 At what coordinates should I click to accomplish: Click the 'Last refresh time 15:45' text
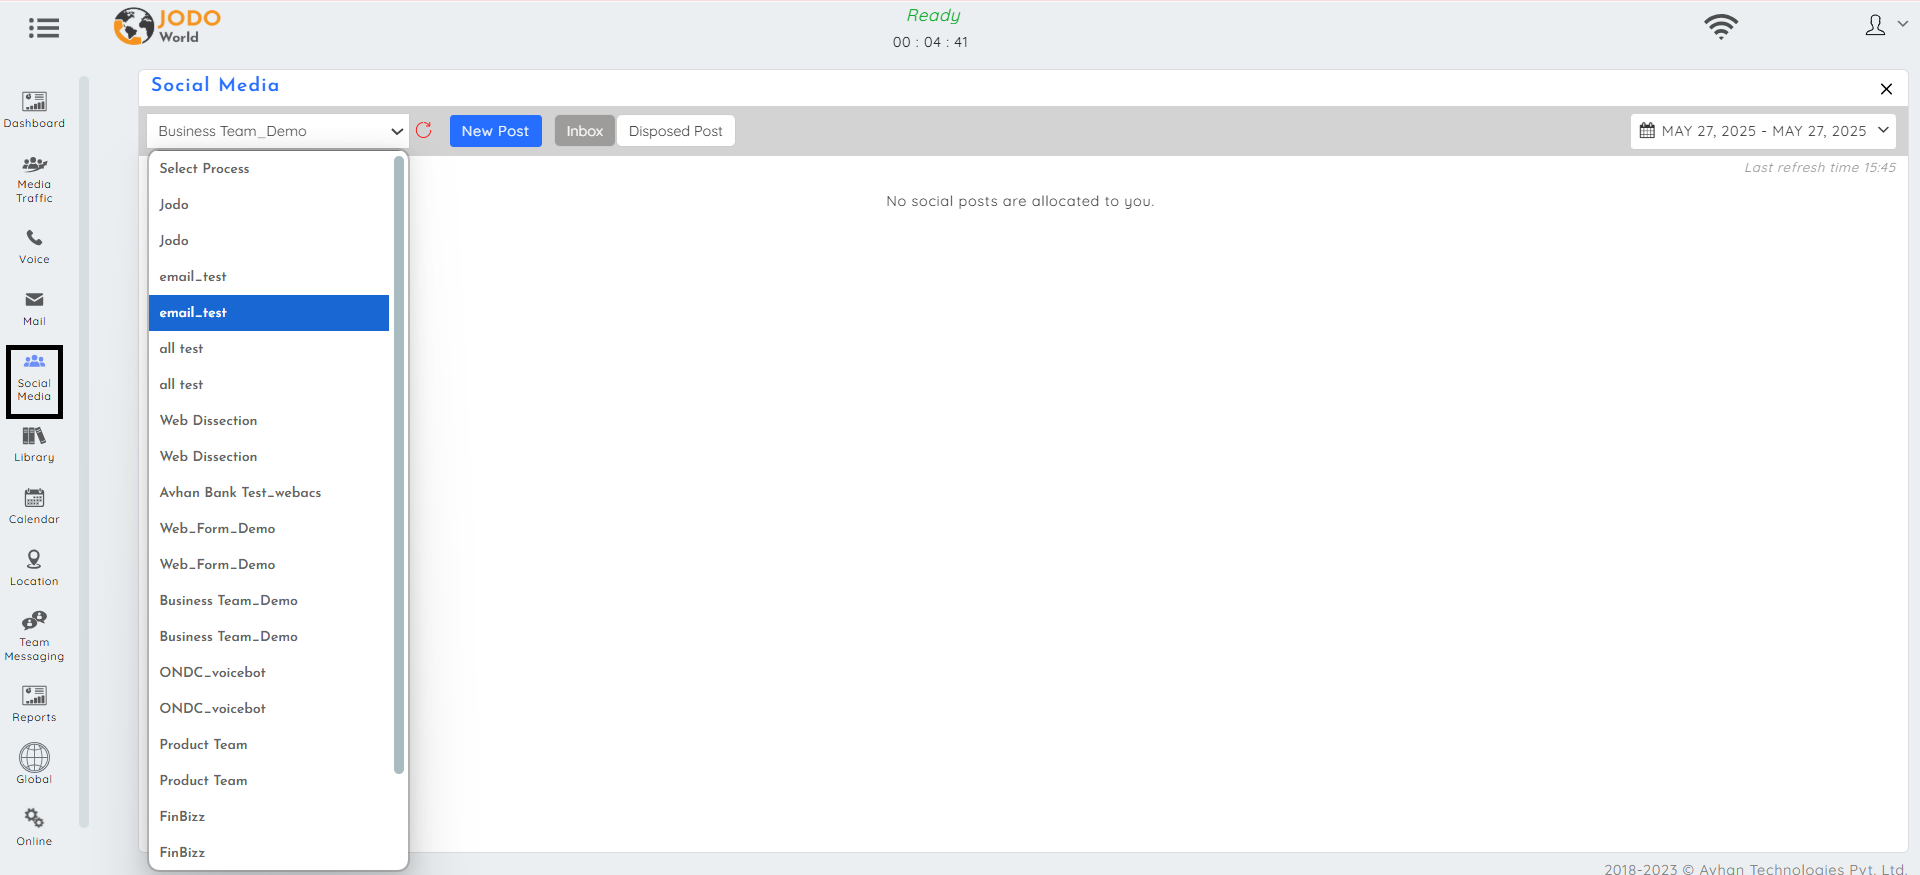(1820, 168)
